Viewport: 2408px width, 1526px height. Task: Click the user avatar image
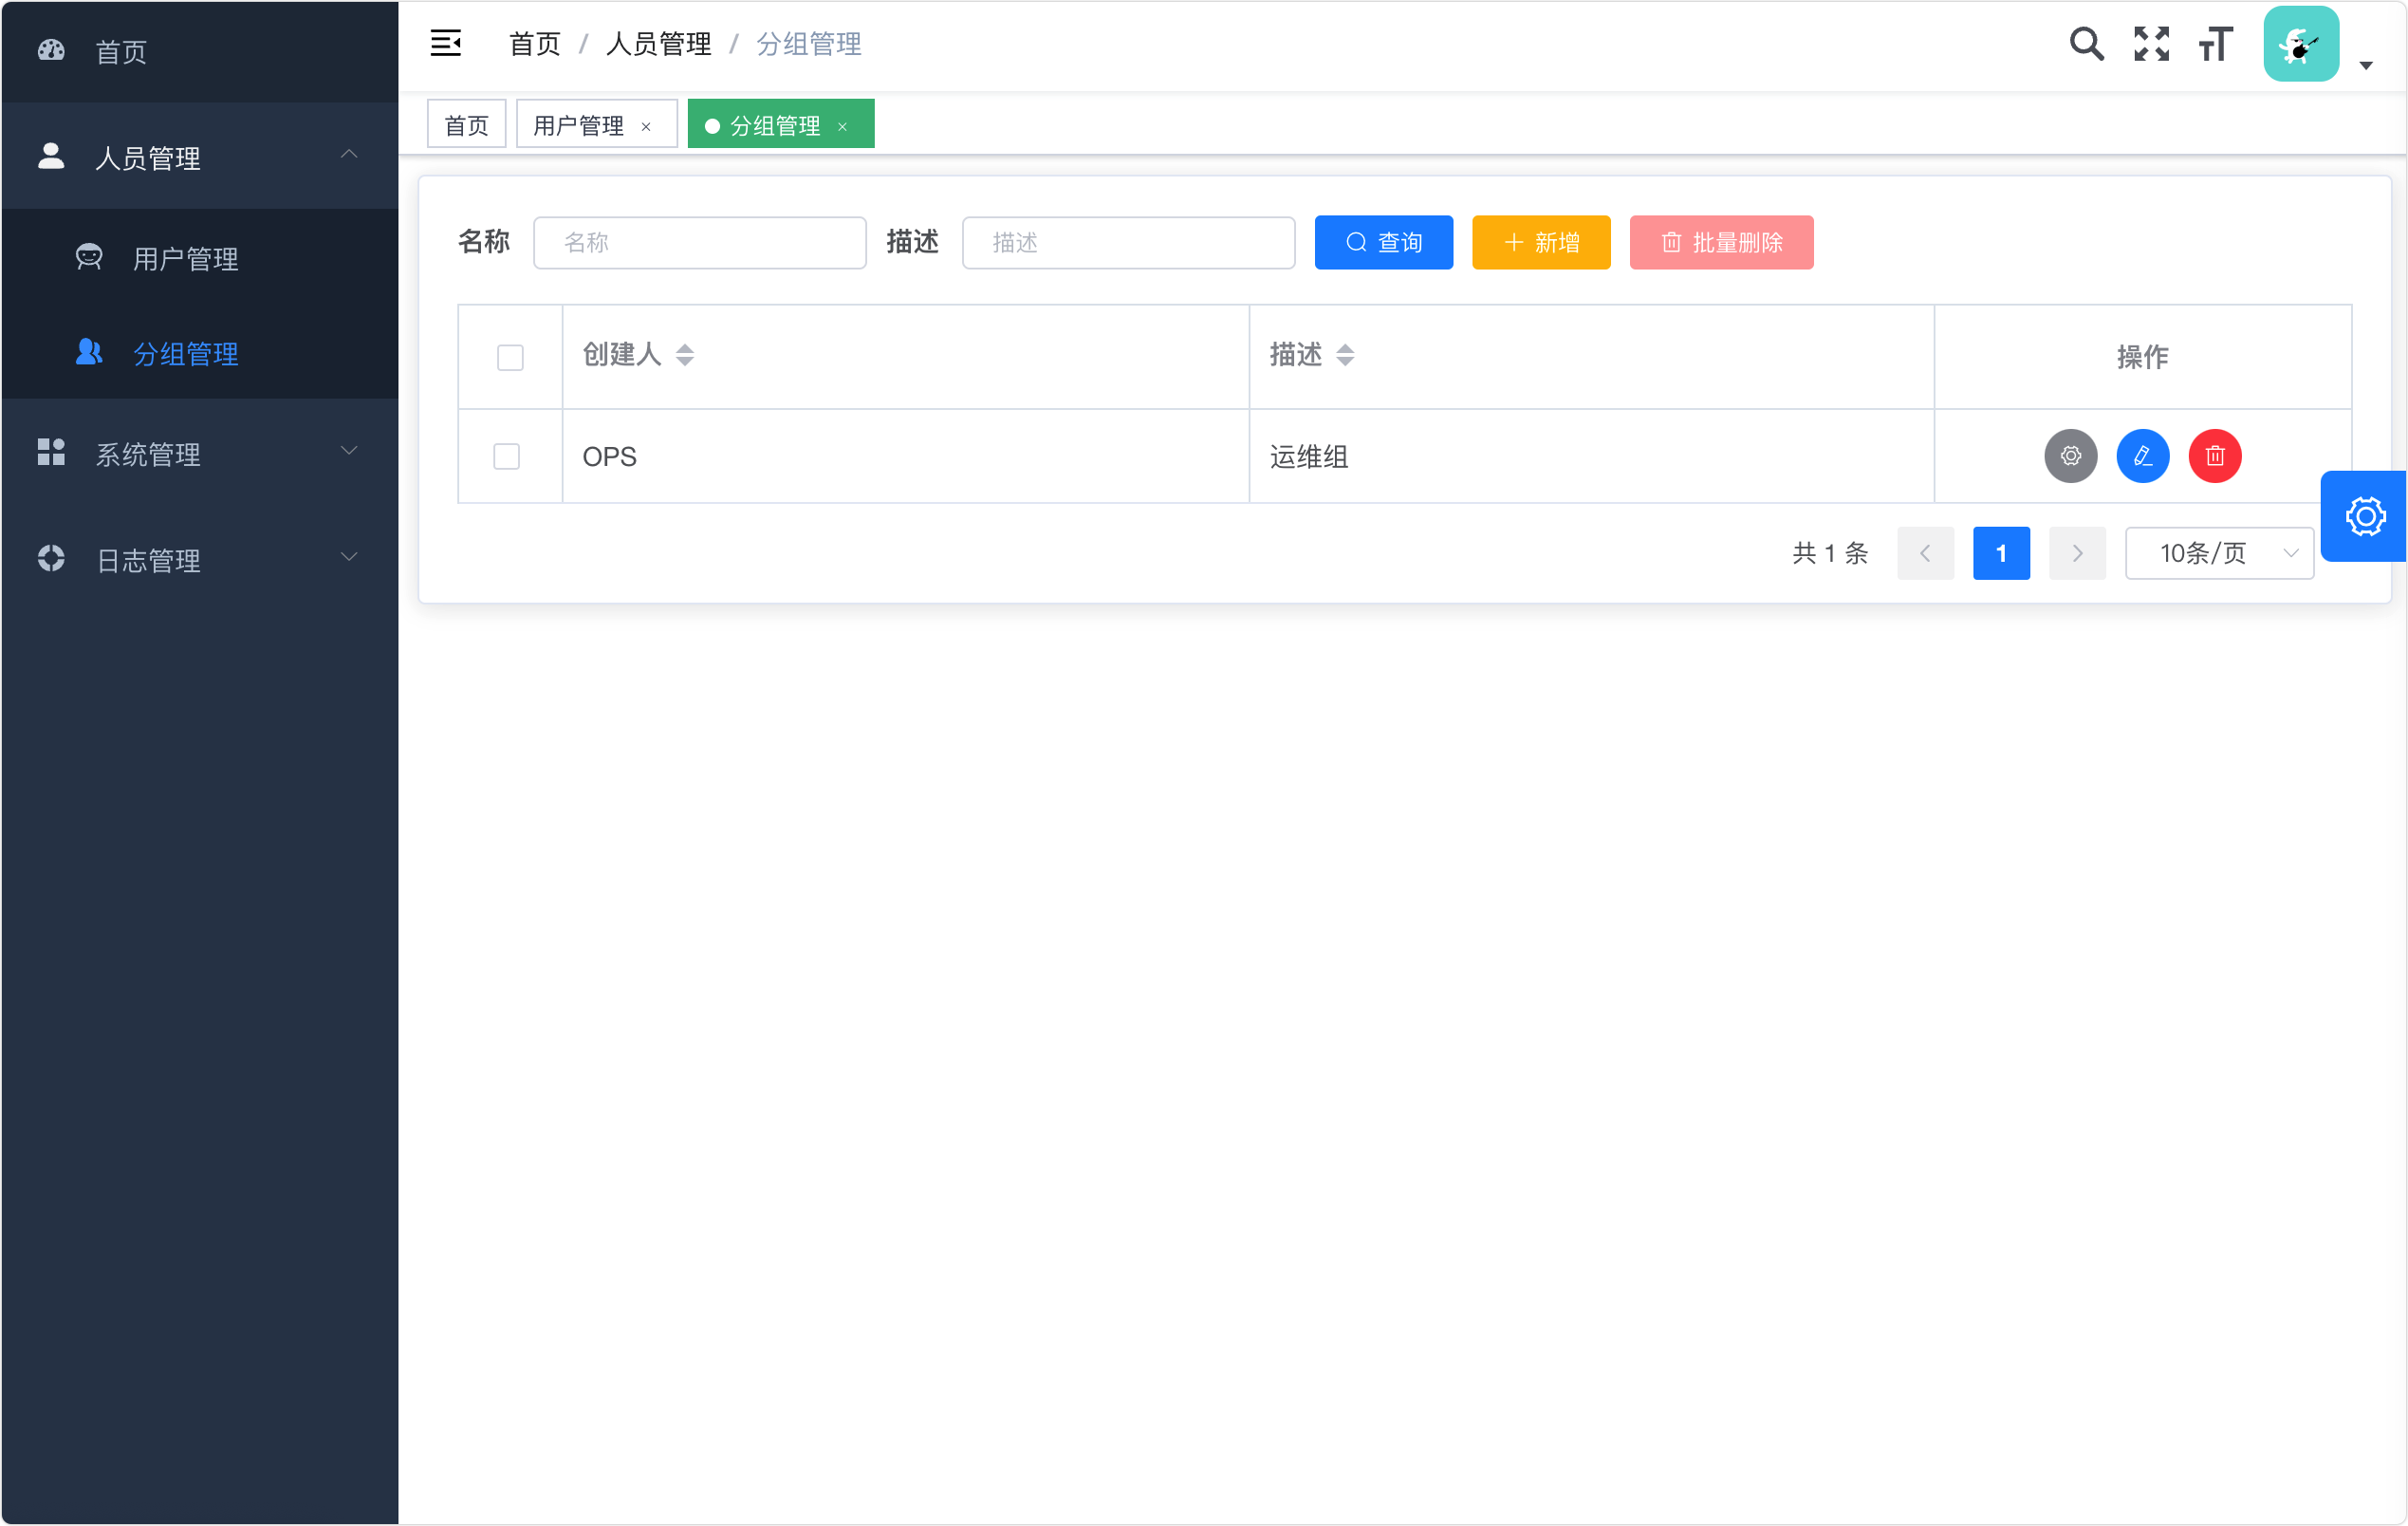click(x=2300, y=44)
